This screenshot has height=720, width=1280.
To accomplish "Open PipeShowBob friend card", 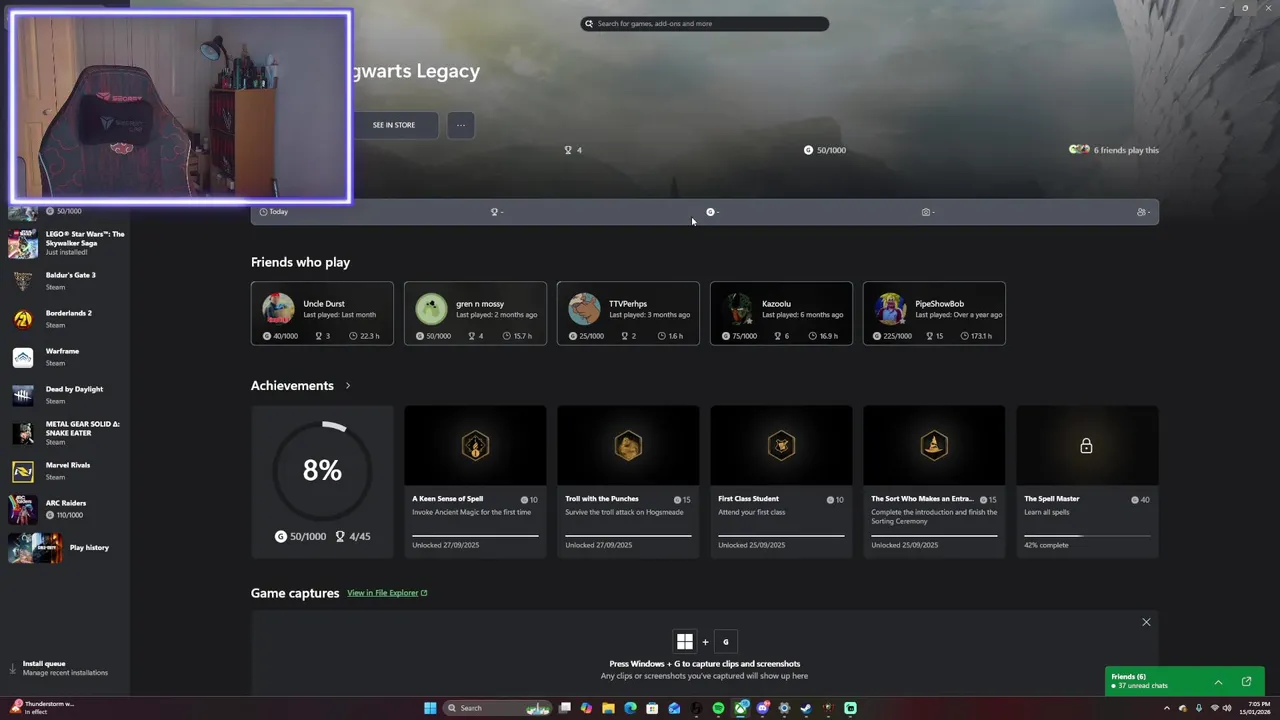I will [934, 313].
